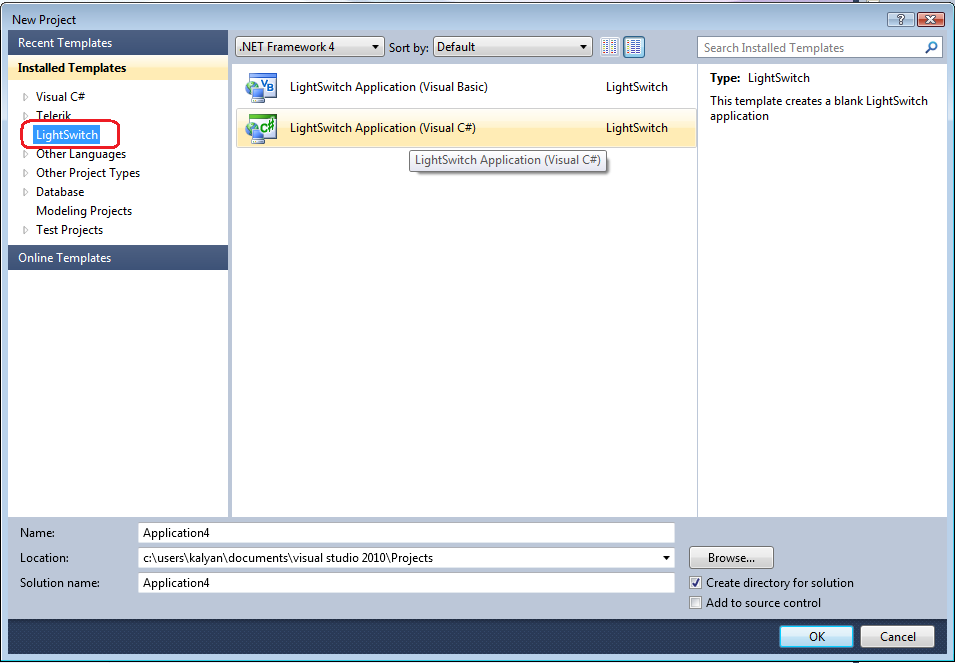Switch to small icons view
This screenshot has height=663, width=955.
point(610,47)
